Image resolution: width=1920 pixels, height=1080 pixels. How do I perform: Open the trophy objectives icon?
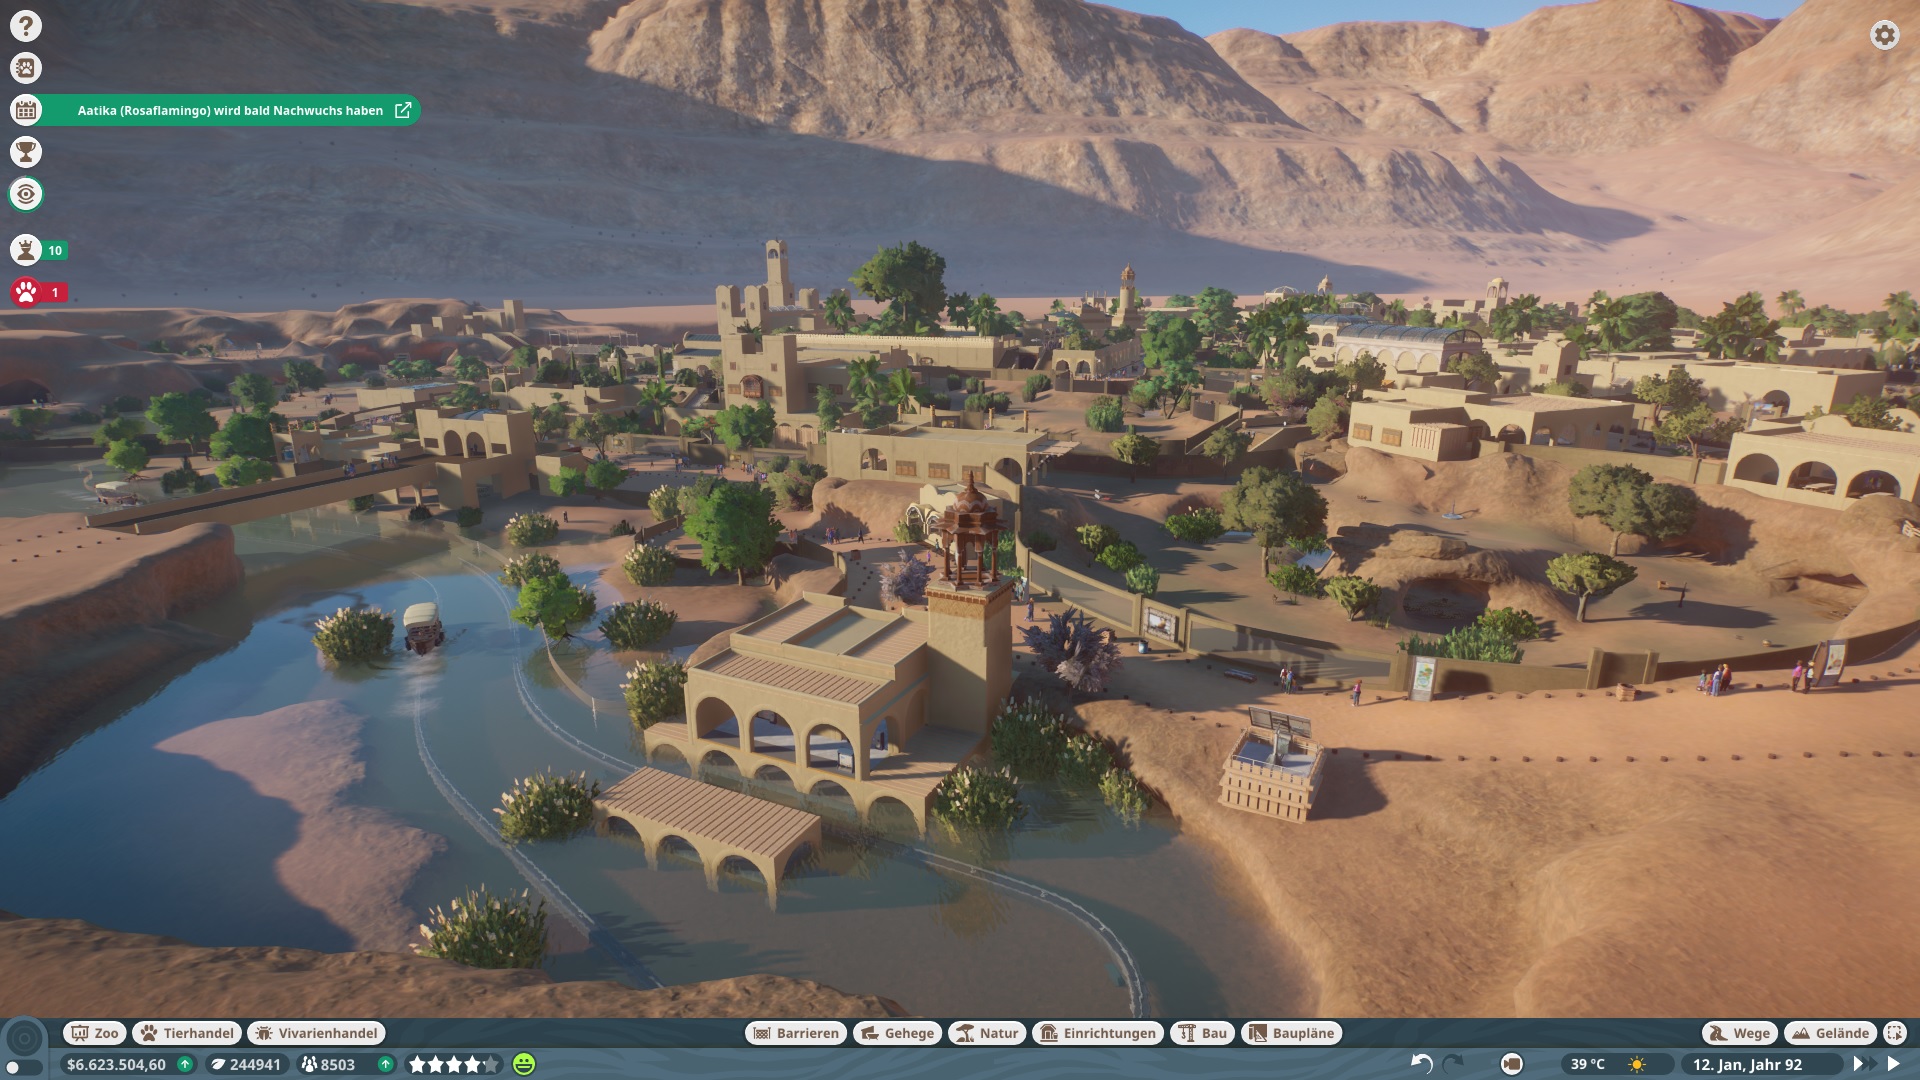[x=26, y=152]
